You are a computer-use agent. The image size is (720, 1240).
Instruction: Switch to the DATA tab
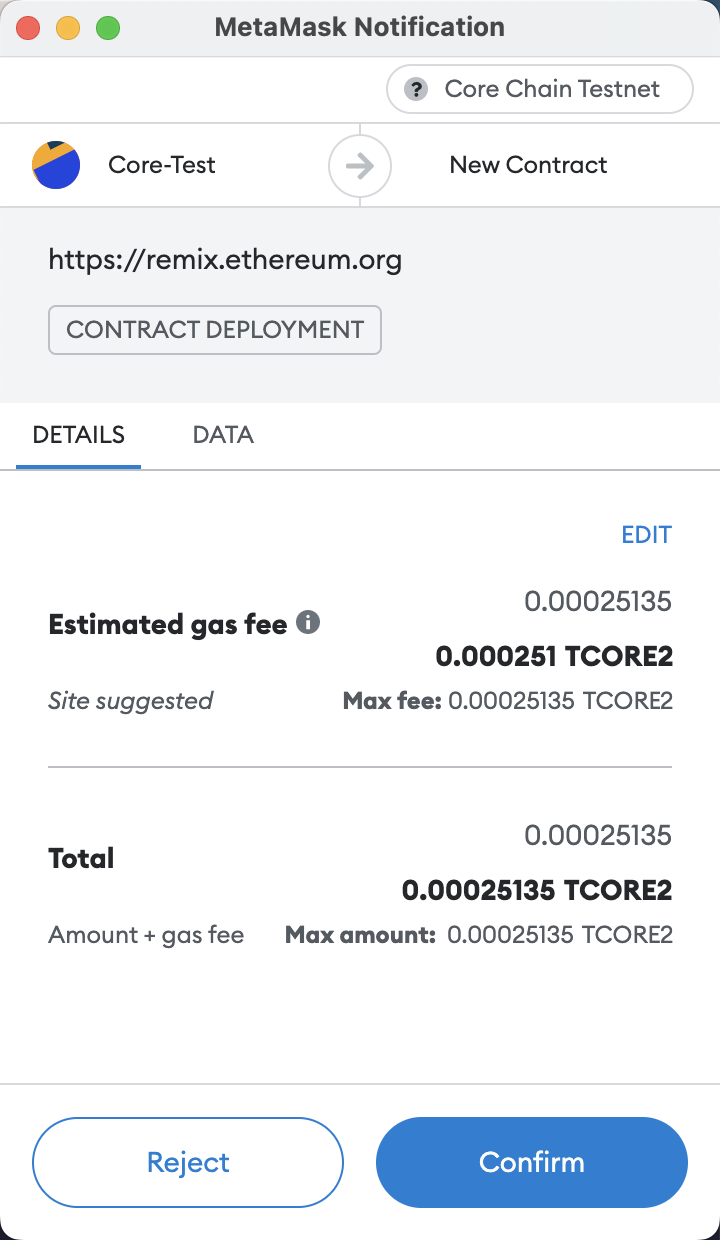point(223,435)
